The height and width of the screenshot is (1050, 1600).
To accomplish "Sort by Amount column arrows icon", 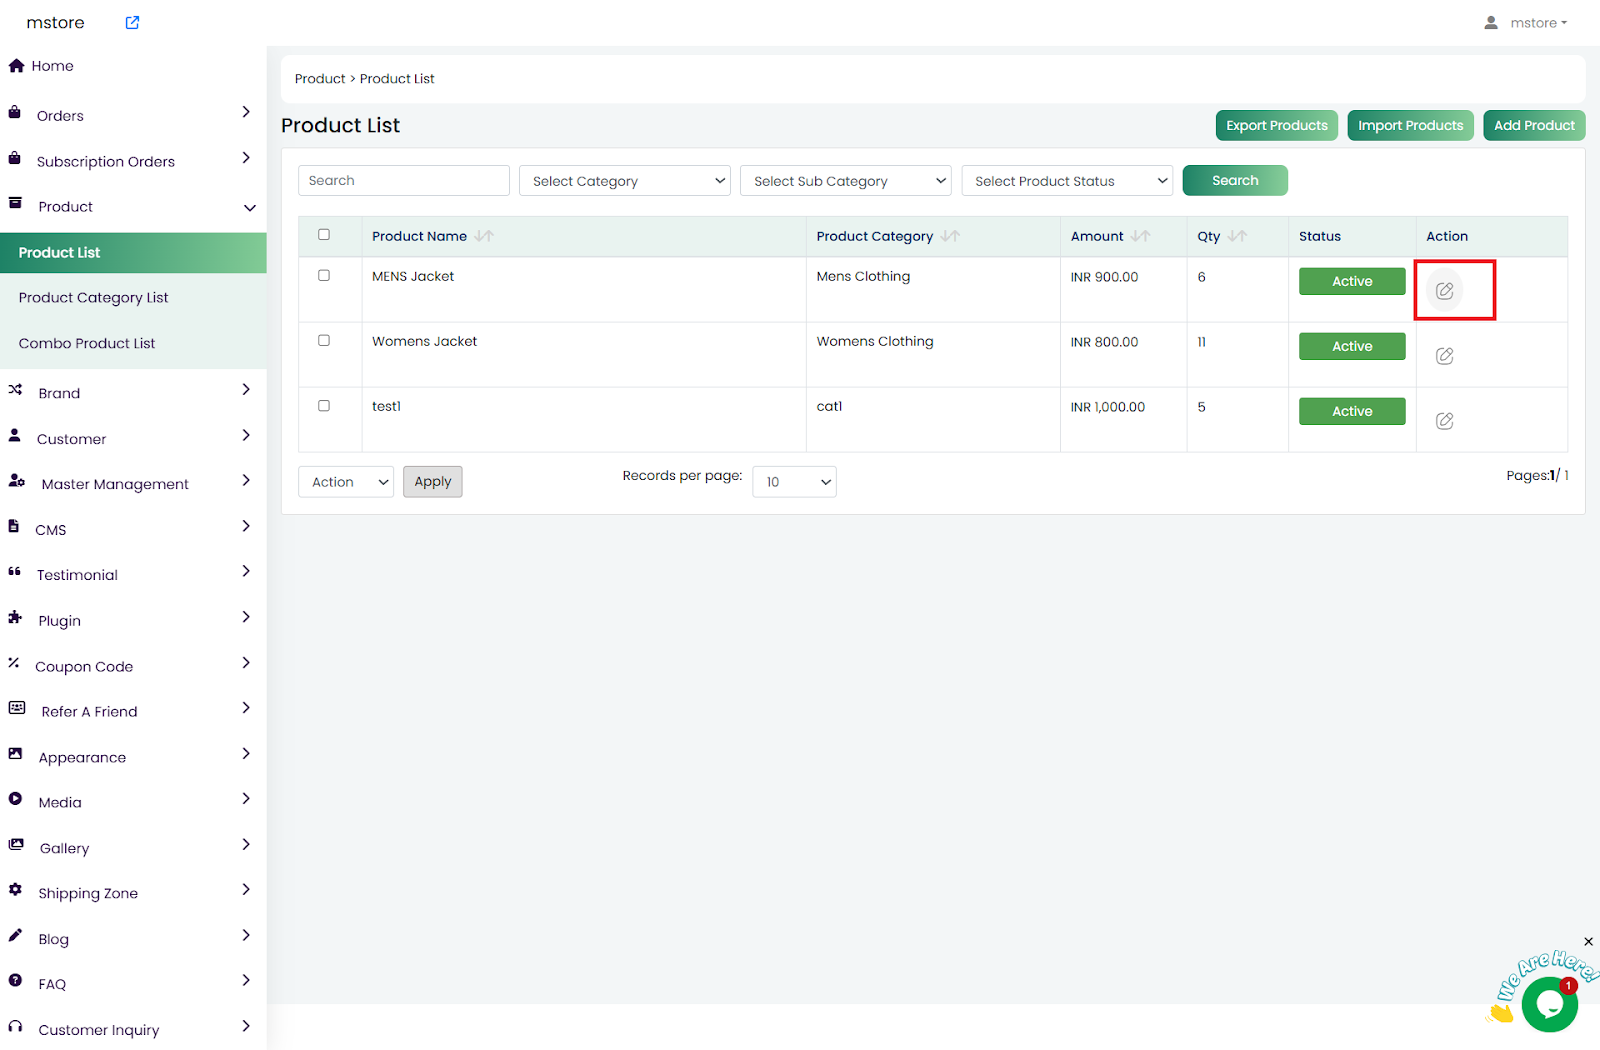I will [1140, 237].
